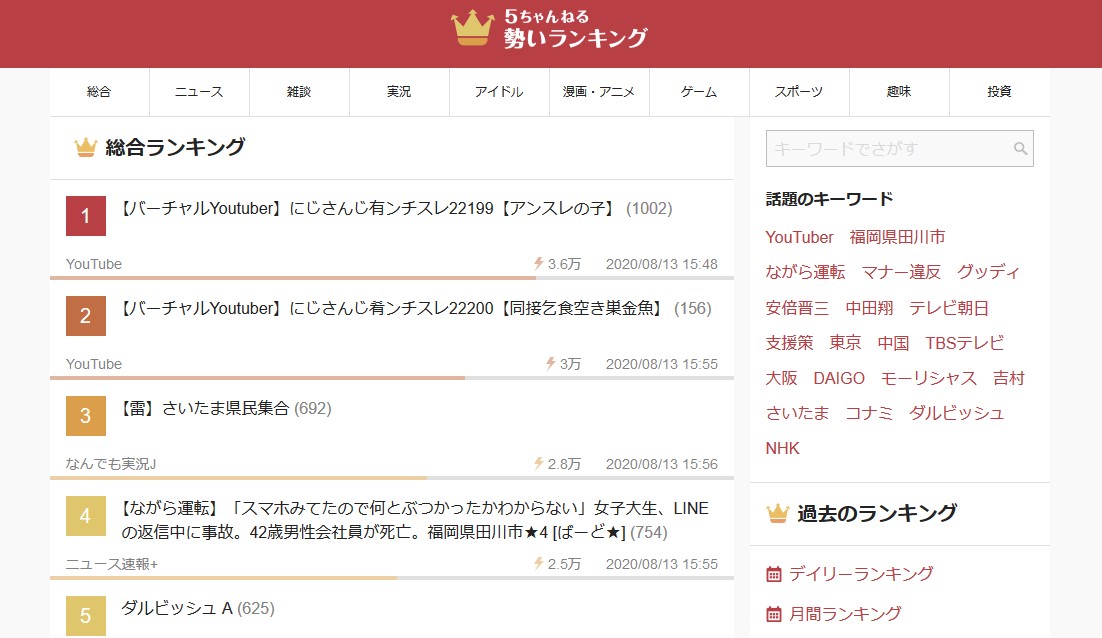Click keyword ながら運転 in sidebar

click(805, 273)
